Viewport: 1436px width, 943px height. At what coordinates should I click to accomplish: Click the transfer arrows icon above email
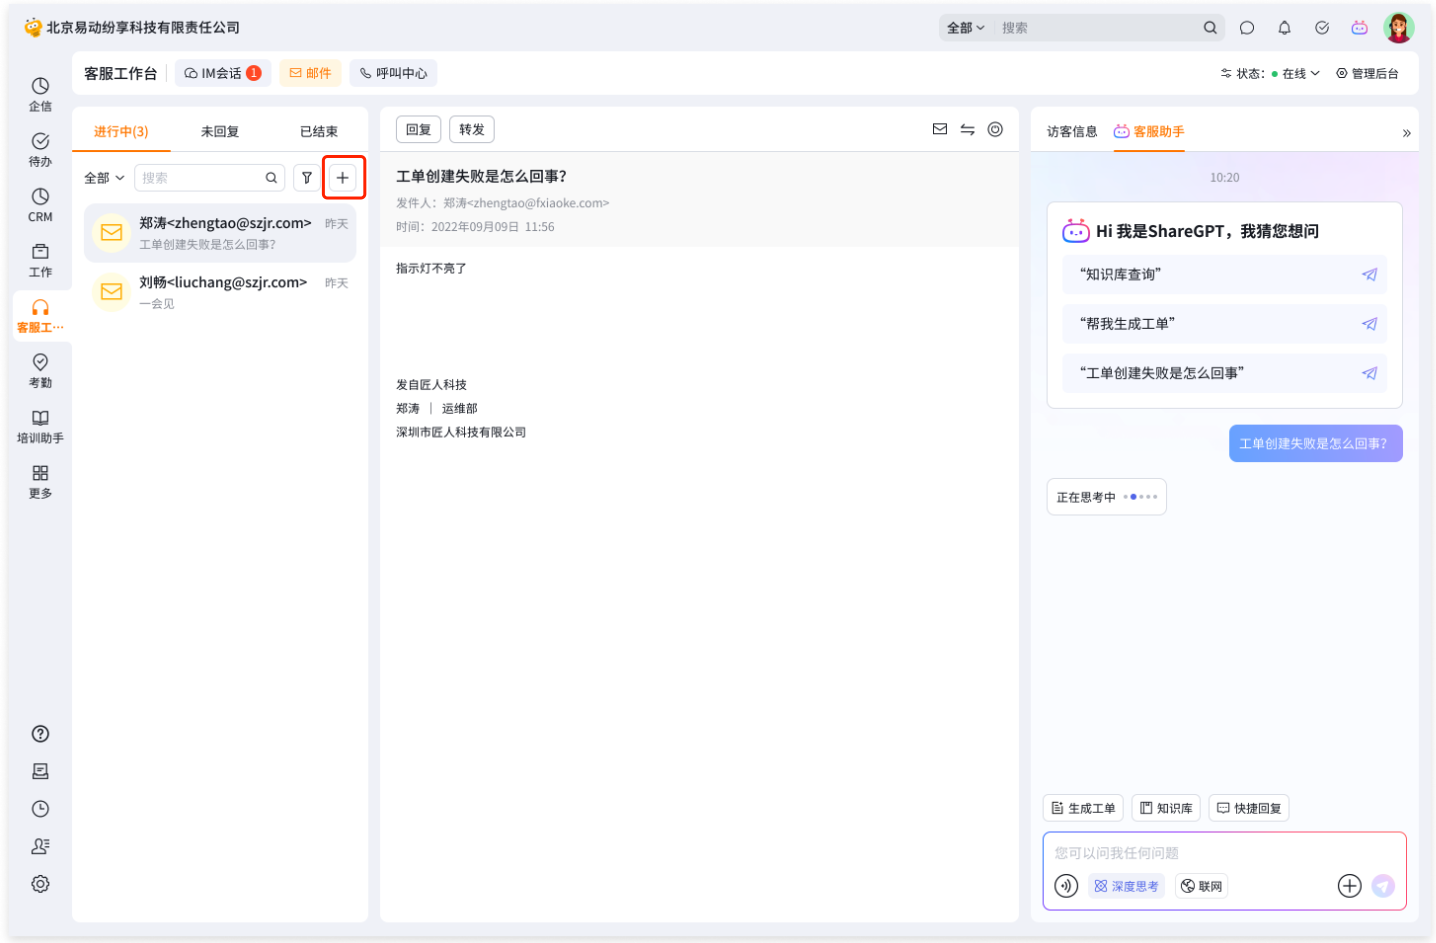[x=967, y=129]
